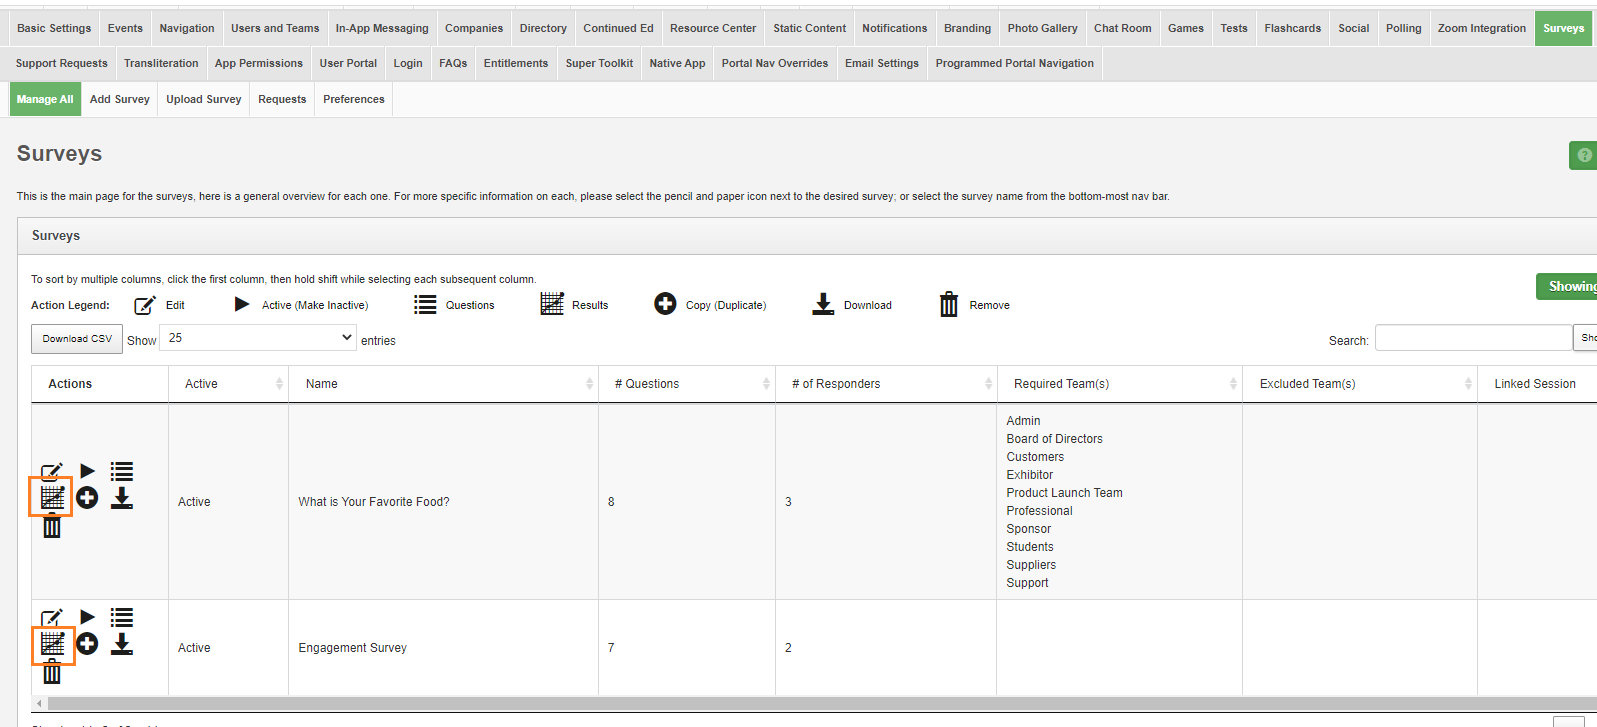Click the horizontal table scrollbar
Viewport: 1597px width, 727px height.
click(800, 703)
